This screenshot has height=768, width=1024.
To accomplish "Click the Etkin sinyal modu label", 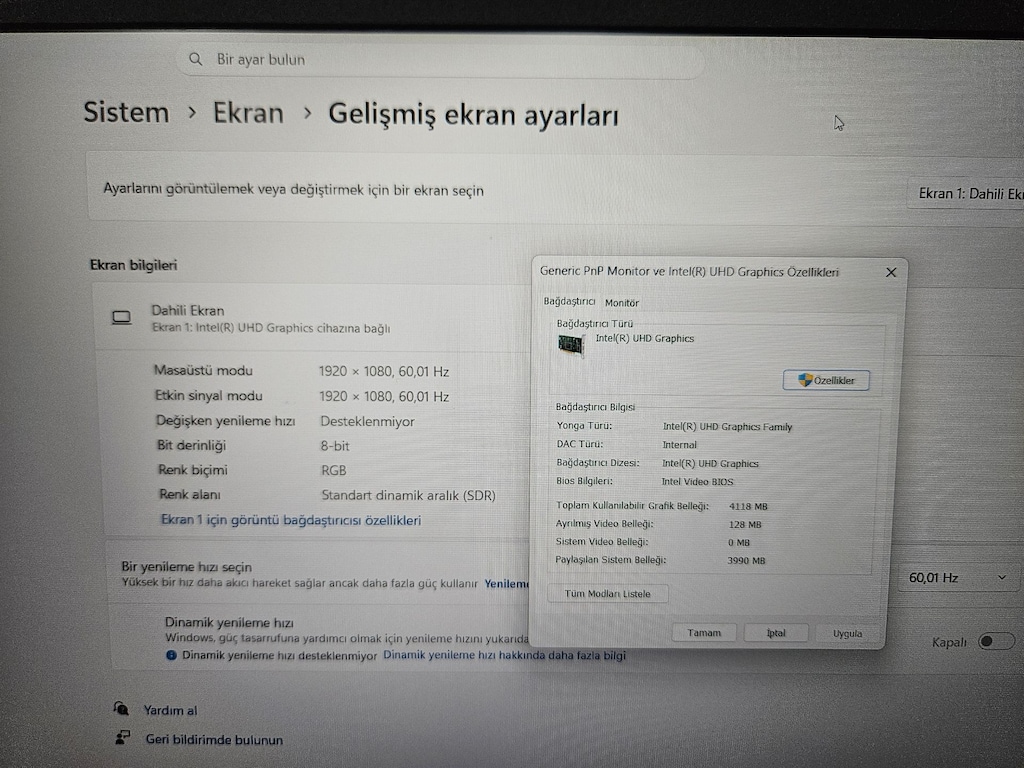I will coord(208,396).
